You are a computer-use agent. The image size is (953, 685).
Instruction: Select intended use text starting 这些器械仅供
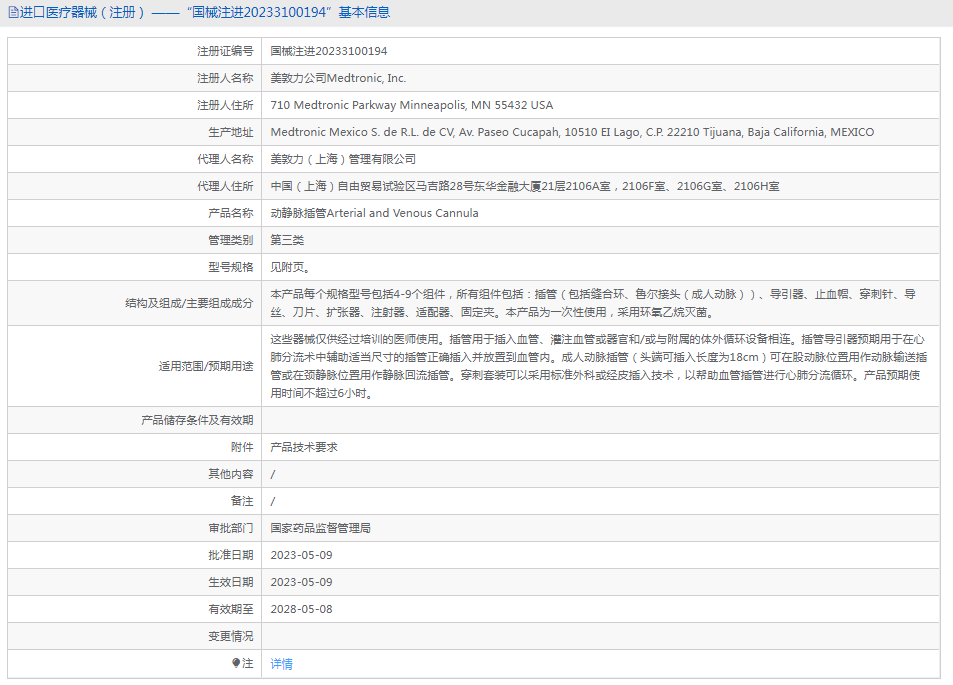click(599, 366)
